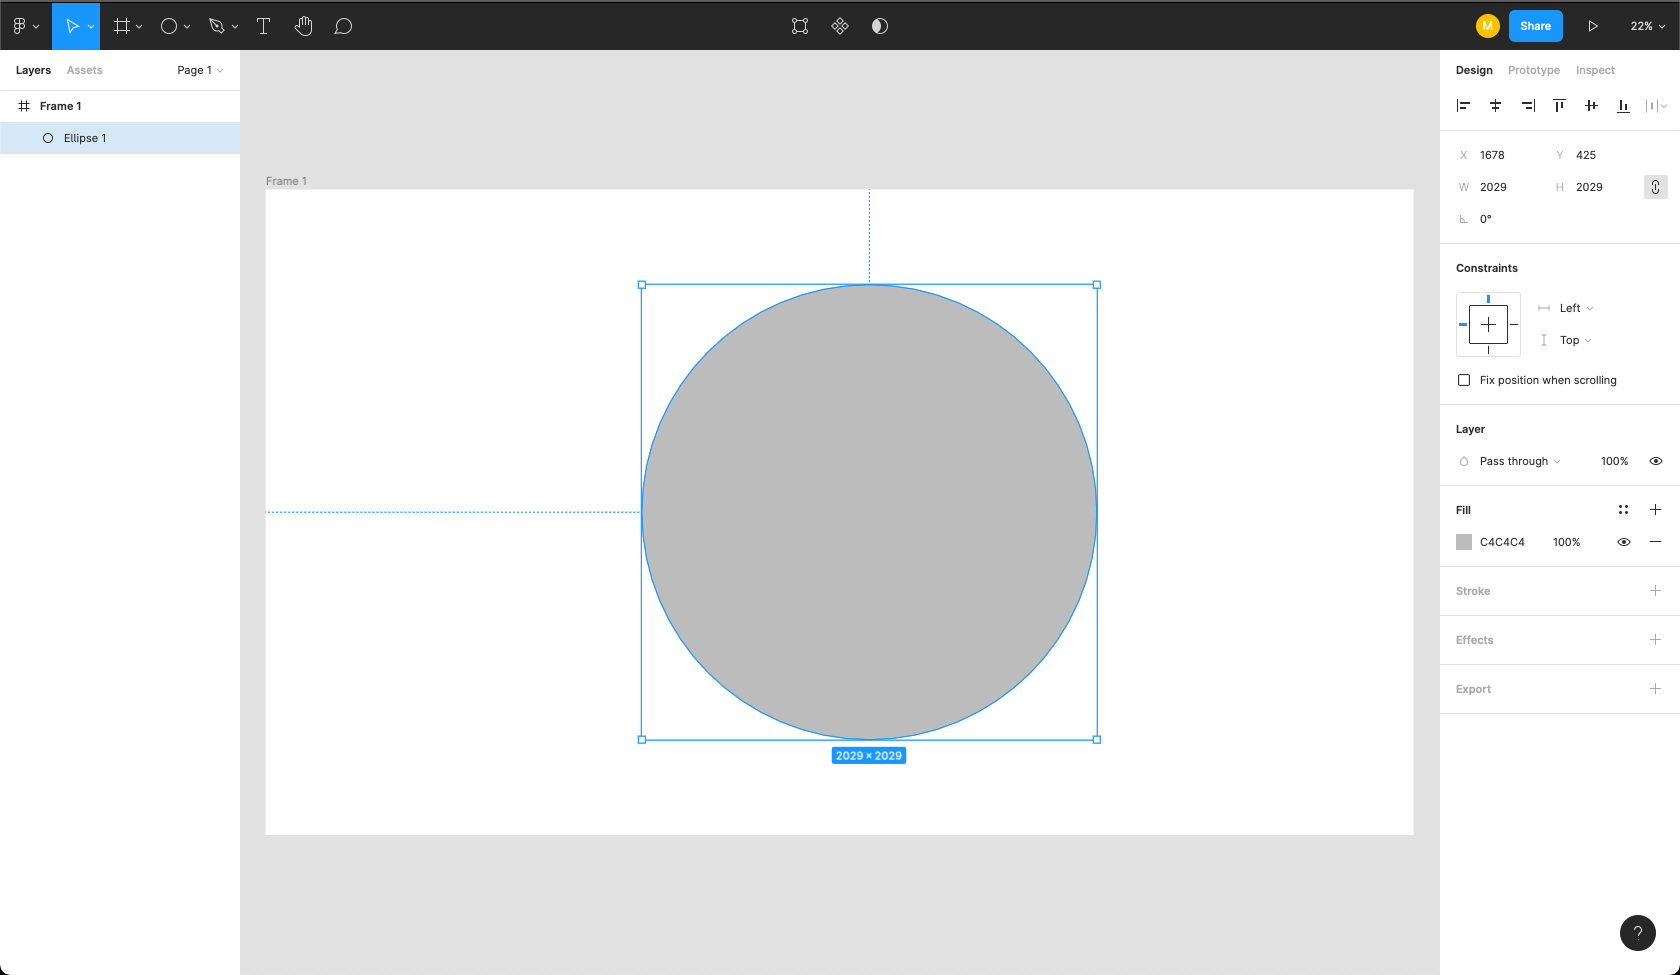Open the Pass through blend mode dropdown
Image resolution: width=1680 pixels, height=975 pixels.
point(1519,461)
